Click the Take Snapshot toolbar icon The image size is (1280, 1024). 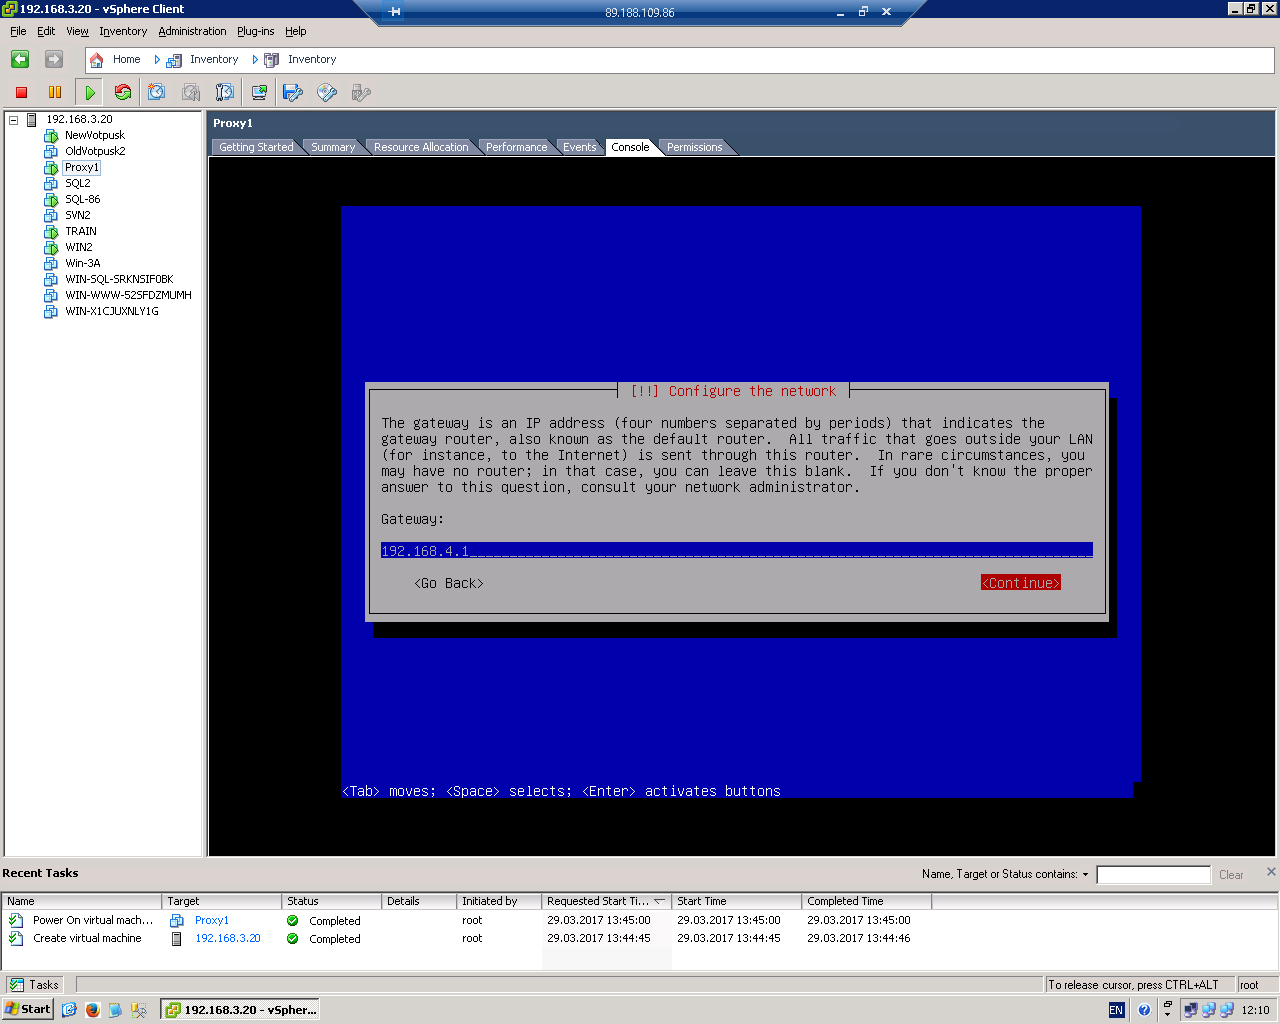[x=157, y=92]
